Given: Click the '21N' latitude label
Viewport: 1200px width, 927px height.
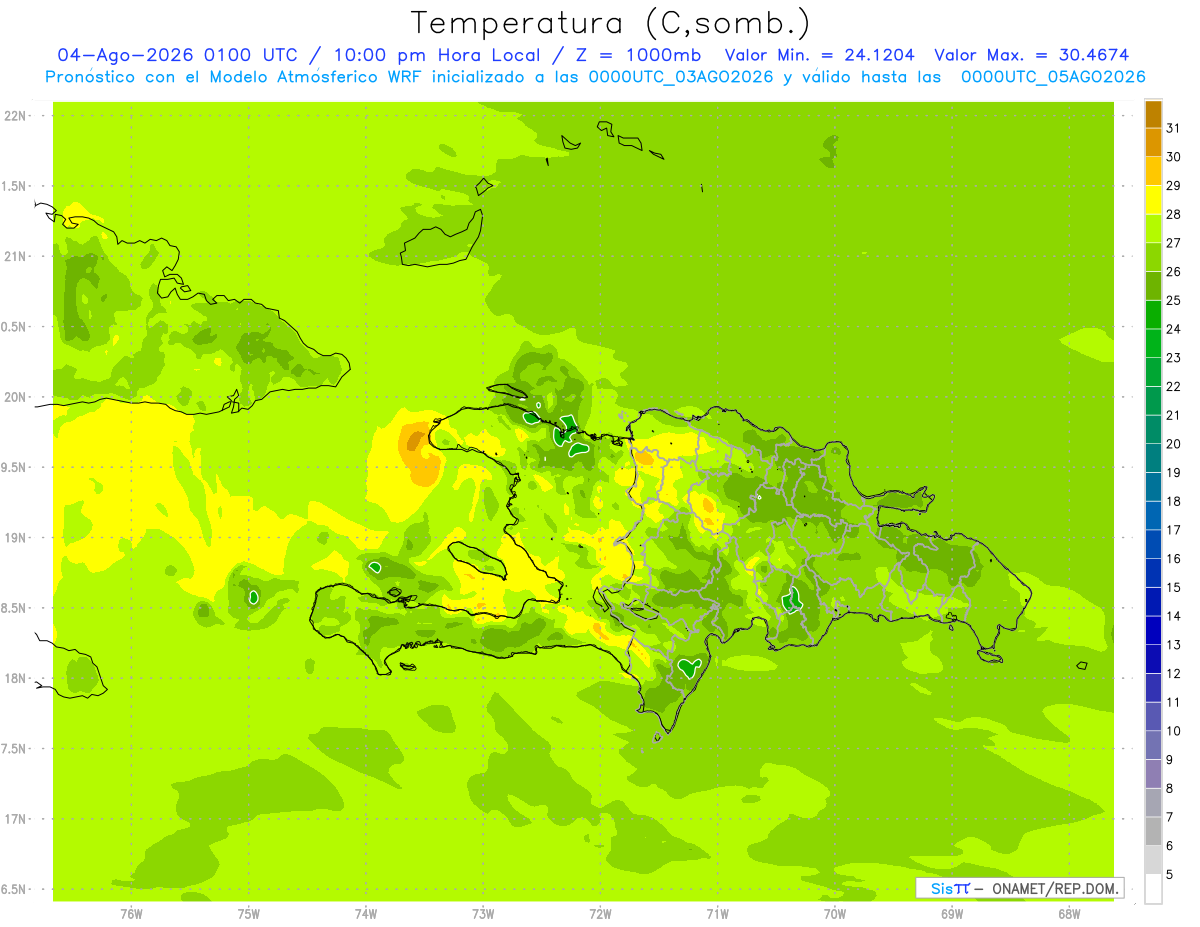Looking at the screenshot, I should [x=17, y=256].
